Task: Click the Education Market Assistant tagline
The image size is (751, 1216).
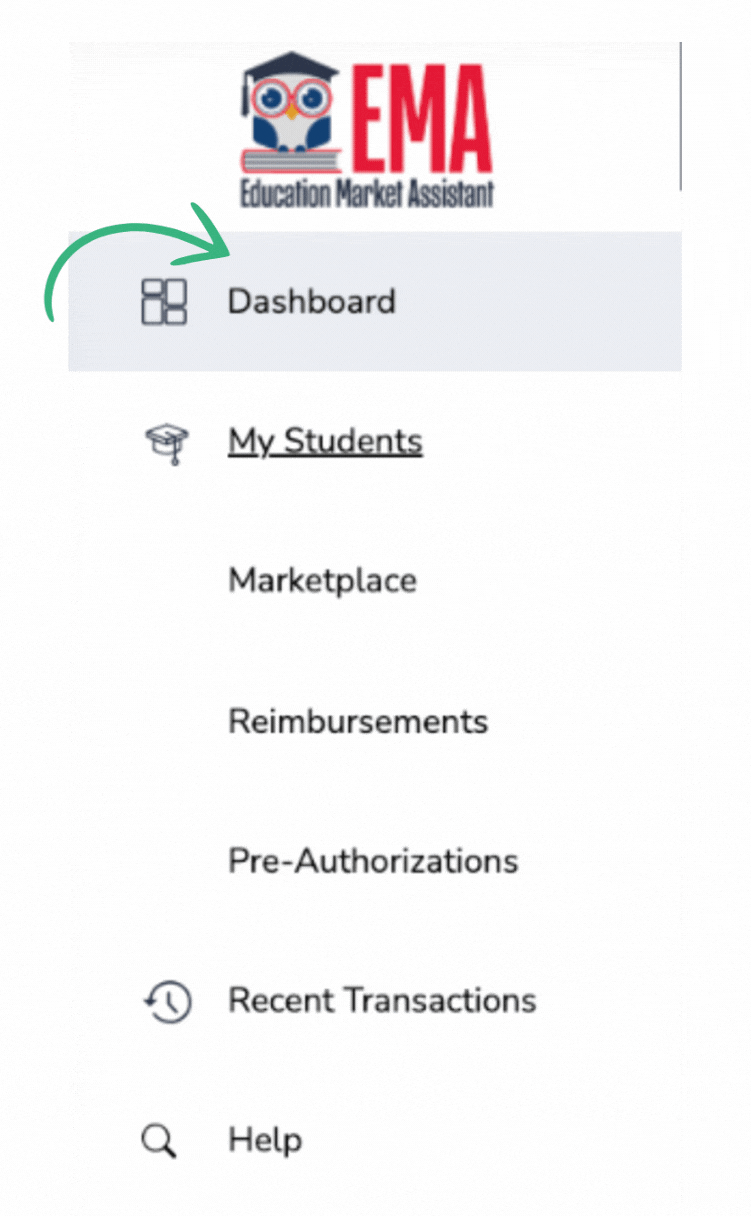Action: pyautogui.click(x=367, y=191)
